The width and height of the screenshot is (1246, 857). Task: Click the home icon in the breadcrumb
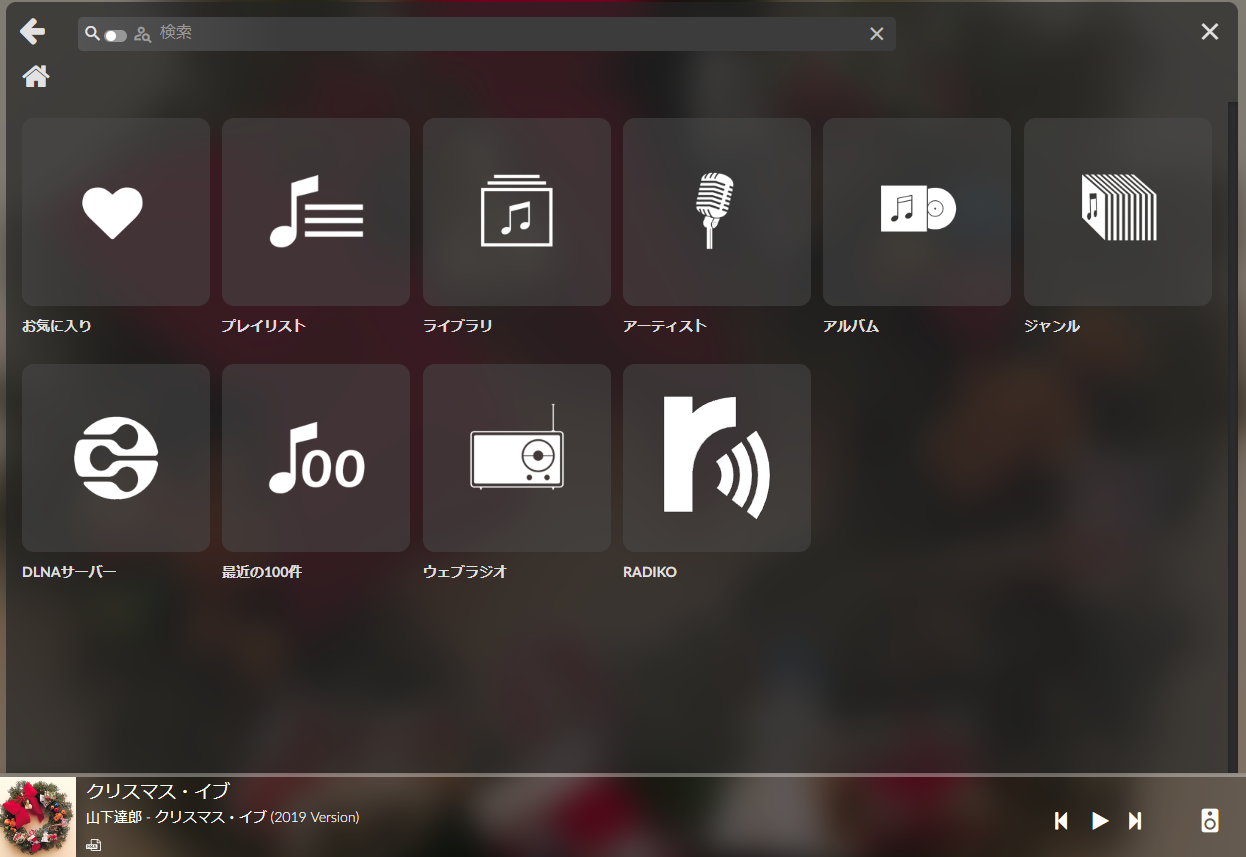pos(36,76)
